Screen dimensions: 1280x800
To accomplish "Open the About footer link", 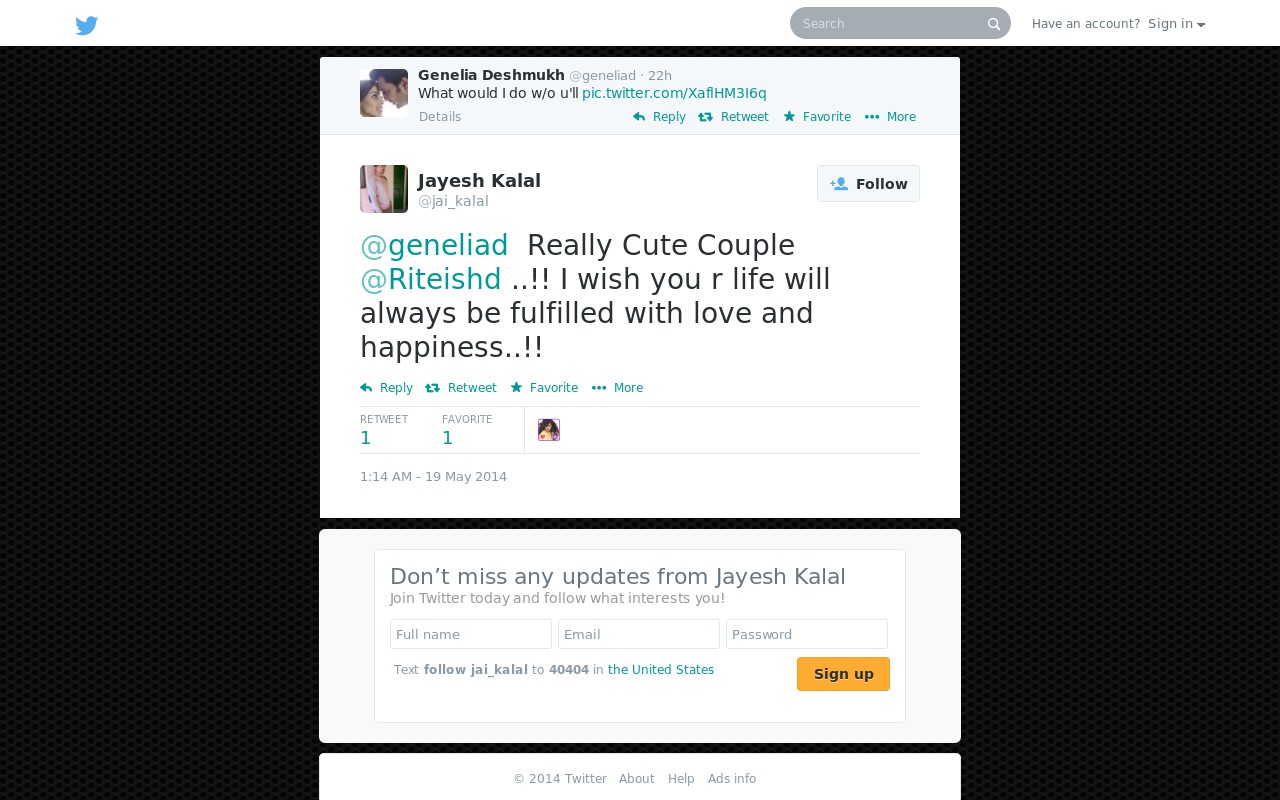I will click(x=636, y=779).
